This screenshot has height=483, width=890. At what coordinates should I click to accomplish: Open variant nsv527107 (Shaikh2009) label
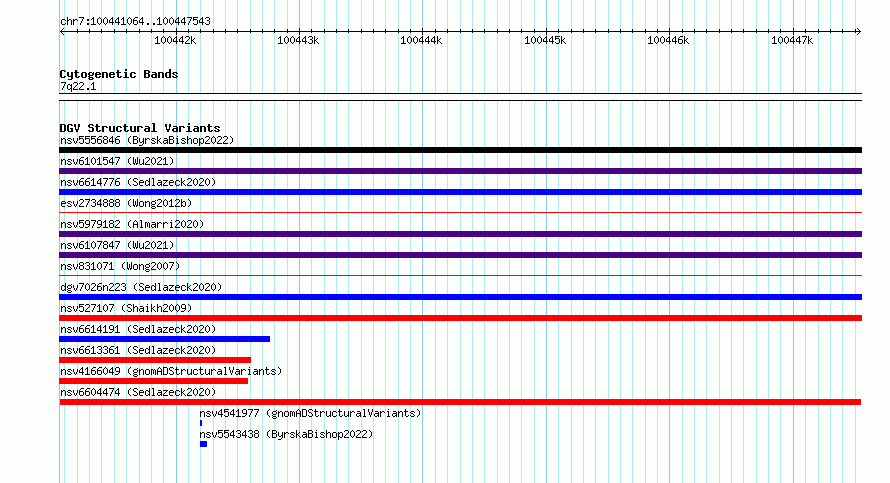pyautogui.click(x=126, y=308)
